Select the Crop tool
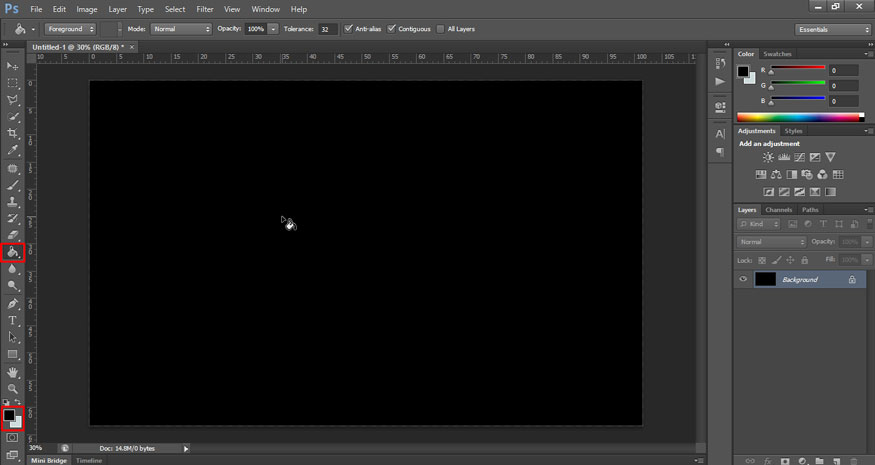The height and width of the screenshot is (465, 875). (13, 133)
